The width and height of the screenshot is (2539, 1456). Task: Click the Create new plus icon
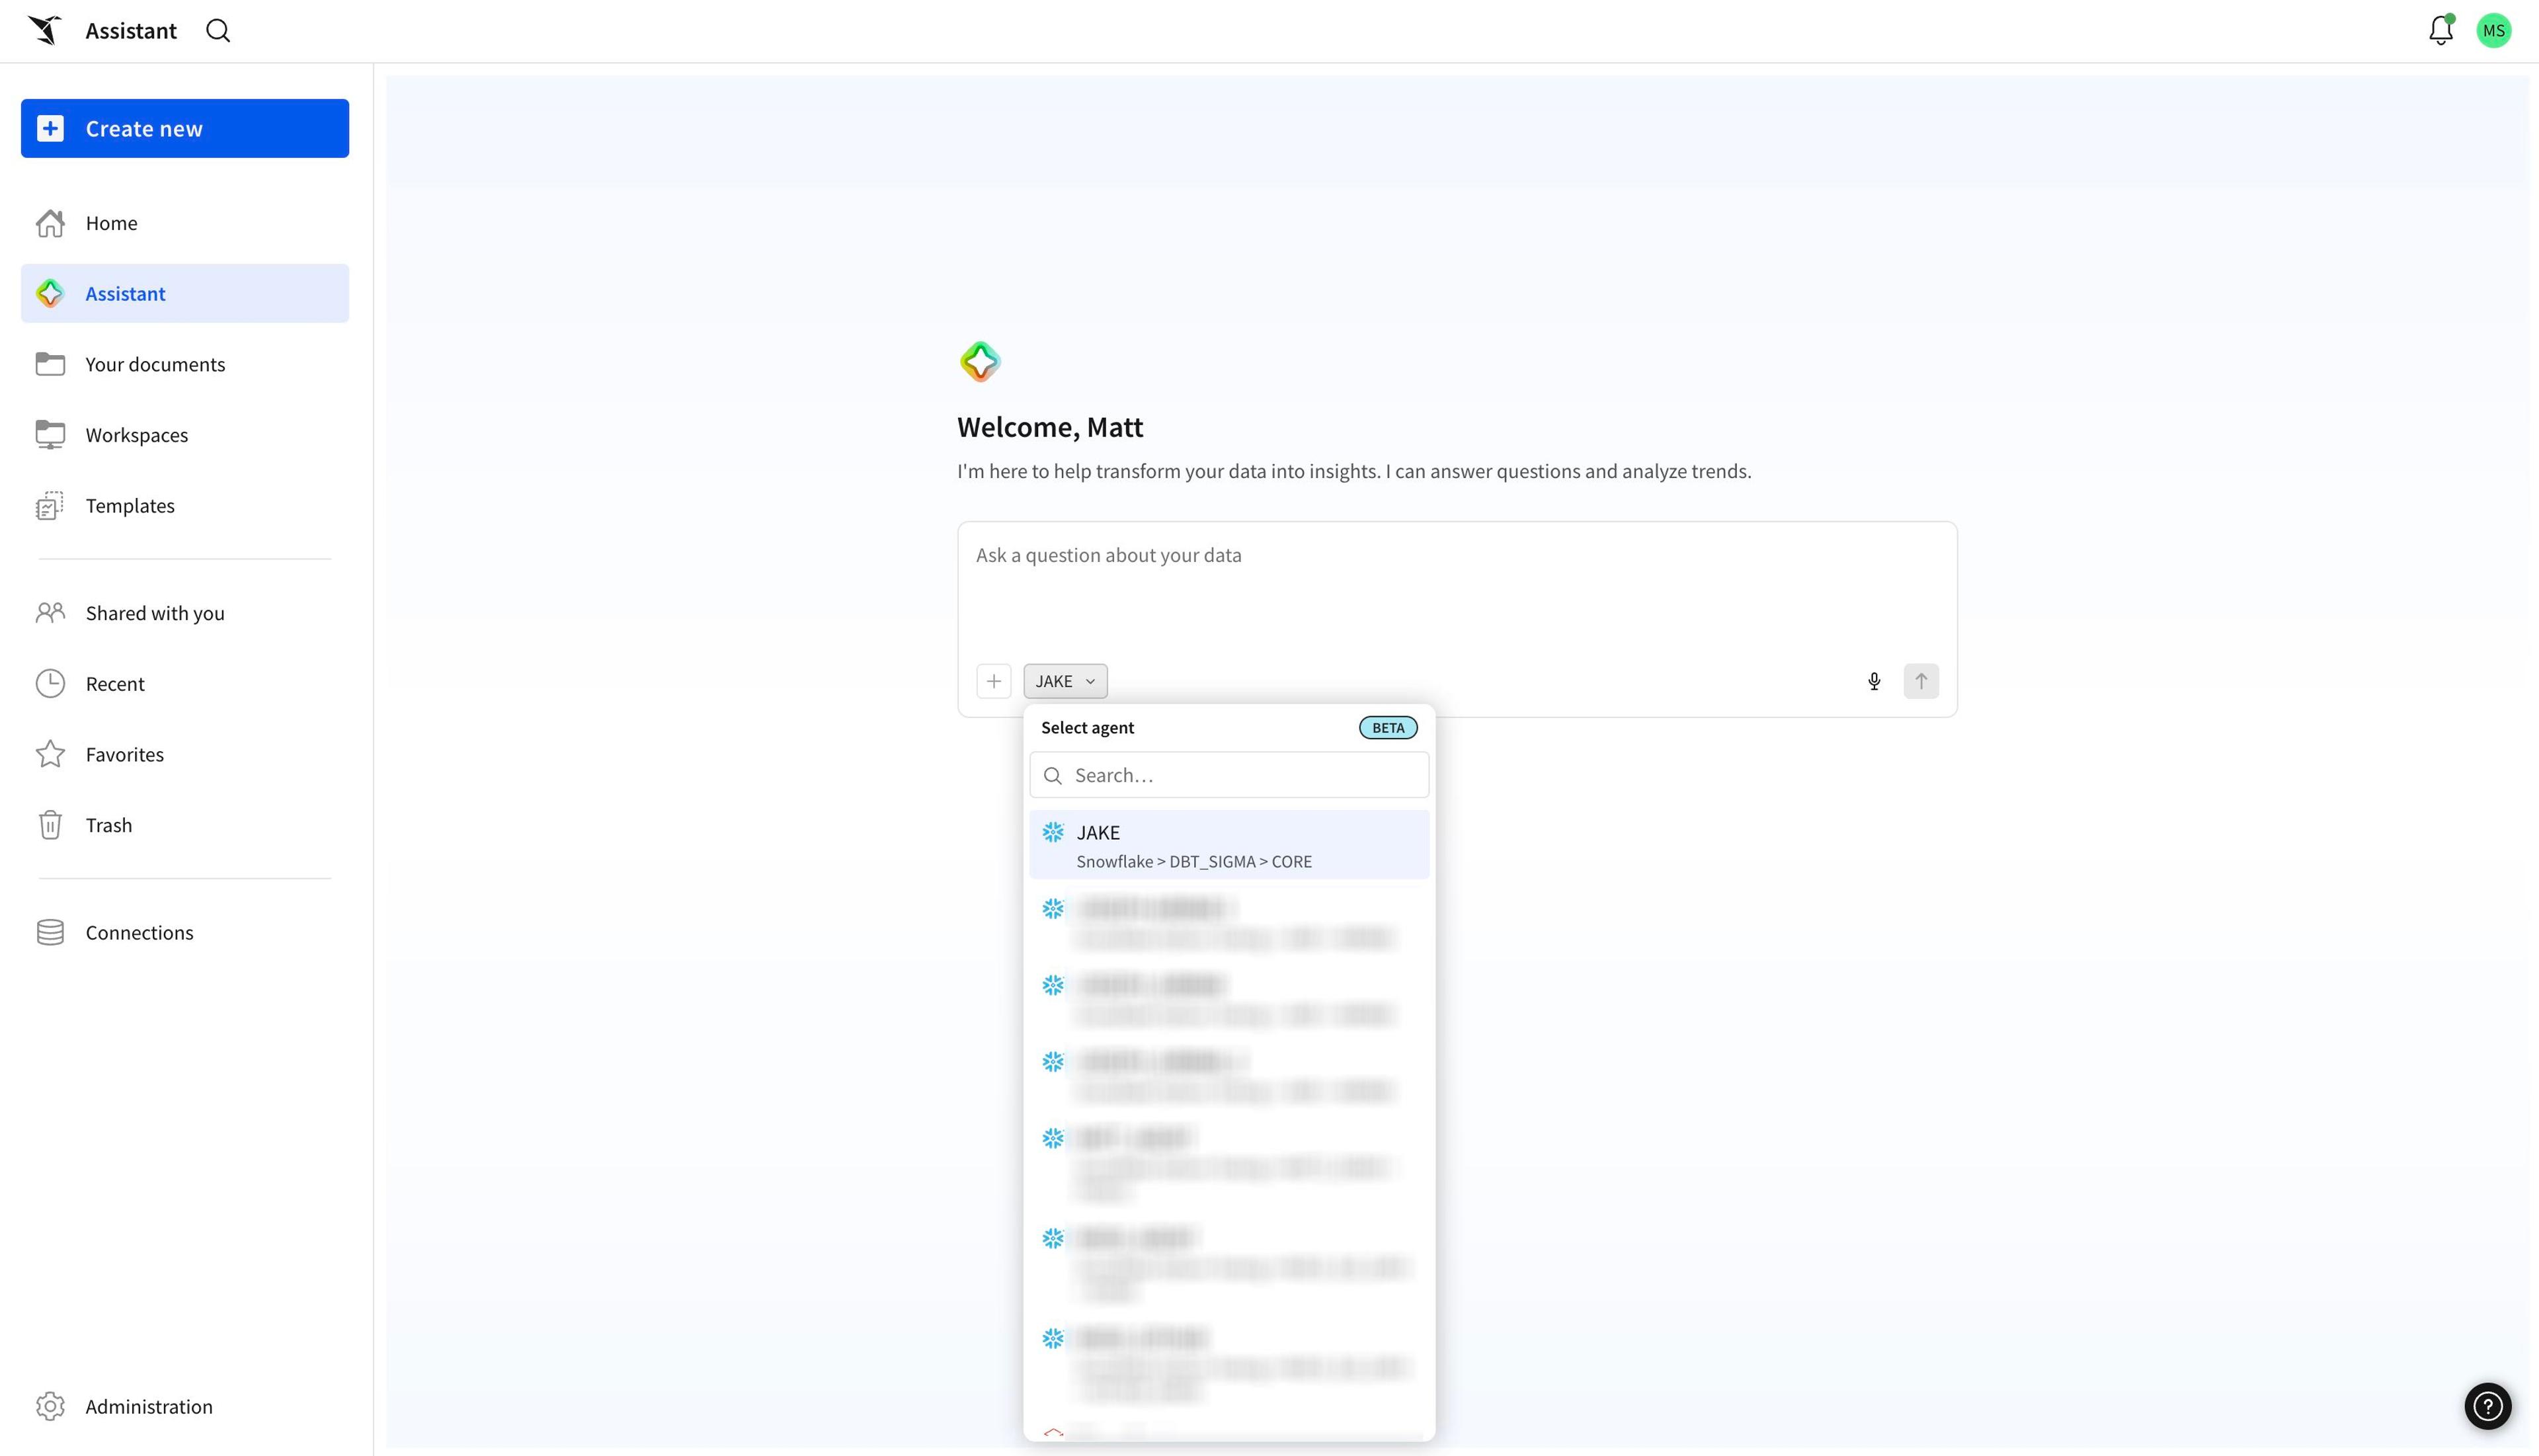[50, 128]
